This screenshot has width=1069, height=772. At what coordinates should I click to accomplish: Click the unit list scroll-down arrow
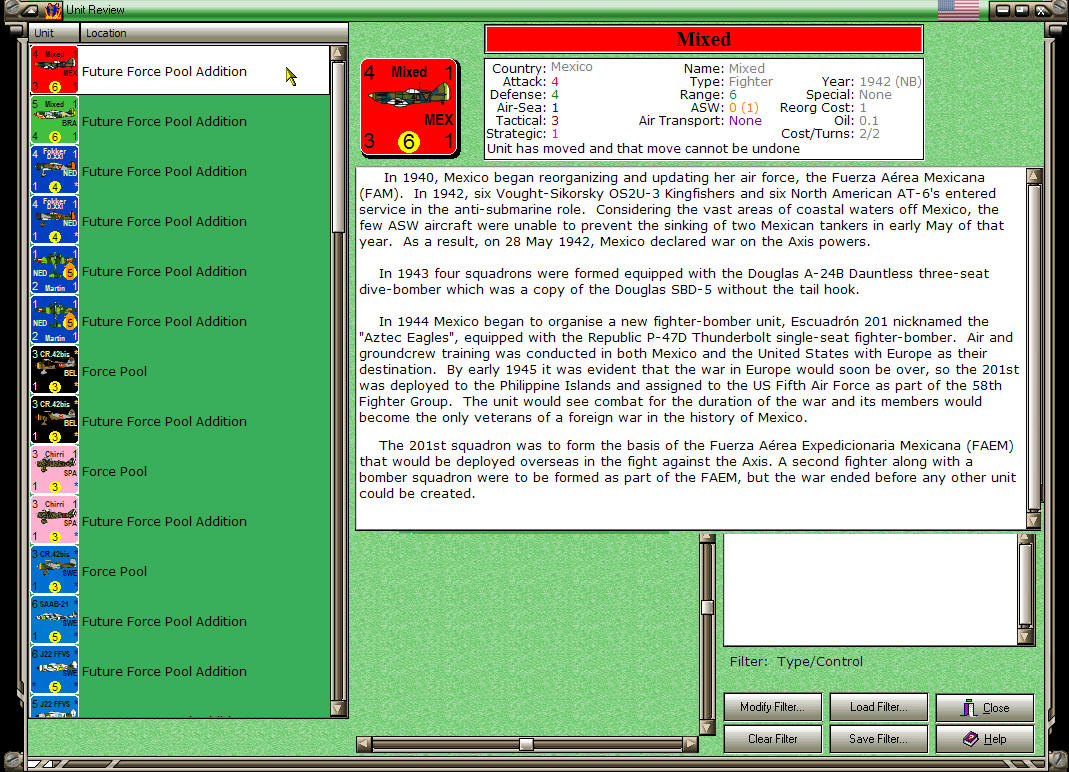(x=338, y=709)
